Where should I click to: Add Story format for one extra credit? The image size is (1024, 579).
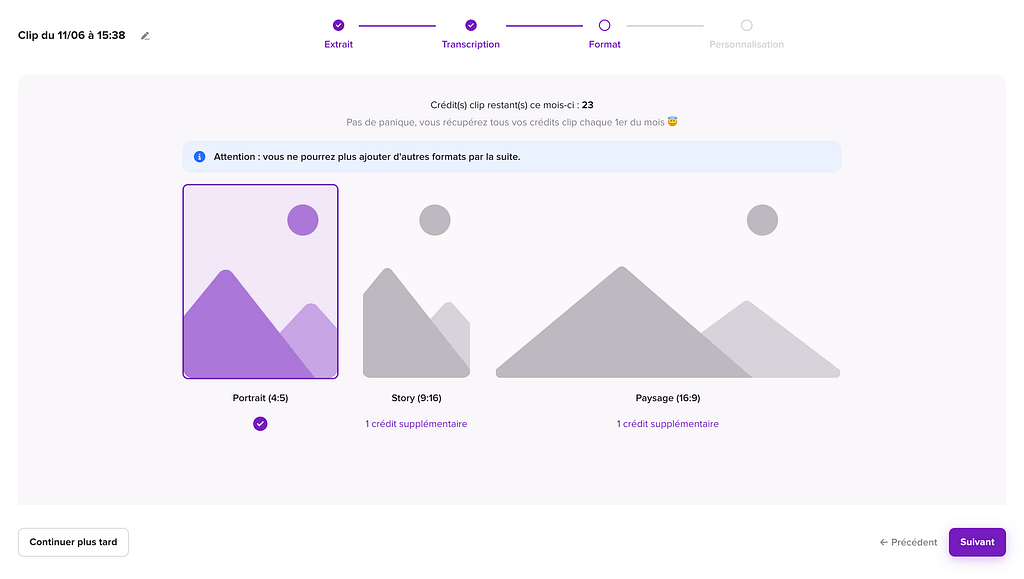(x=416, y=424)
